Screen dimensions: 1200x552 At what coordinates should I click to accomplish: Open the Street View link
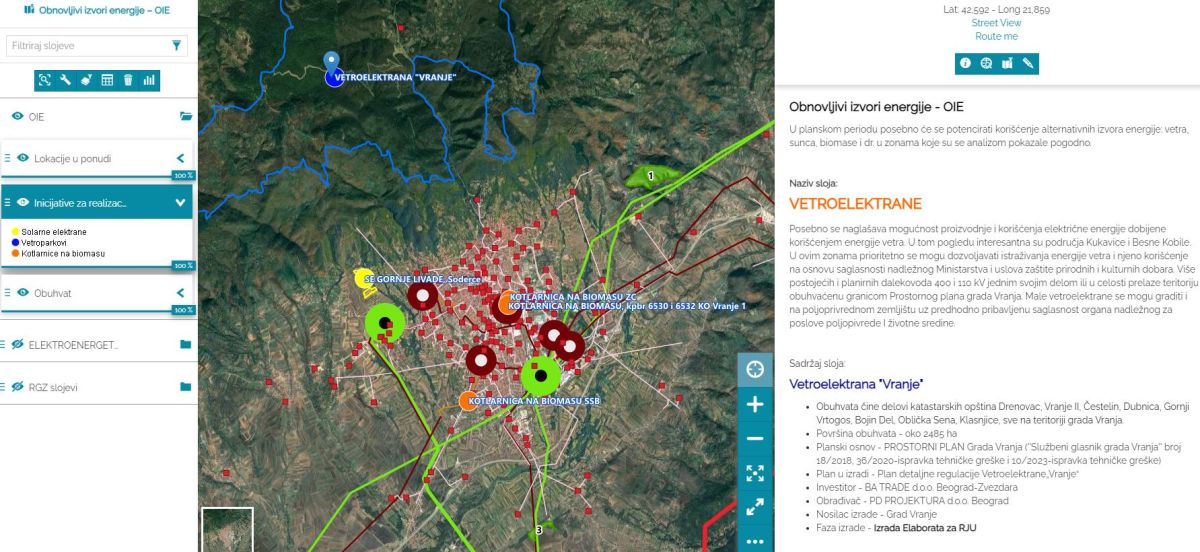tap(996, 23)
